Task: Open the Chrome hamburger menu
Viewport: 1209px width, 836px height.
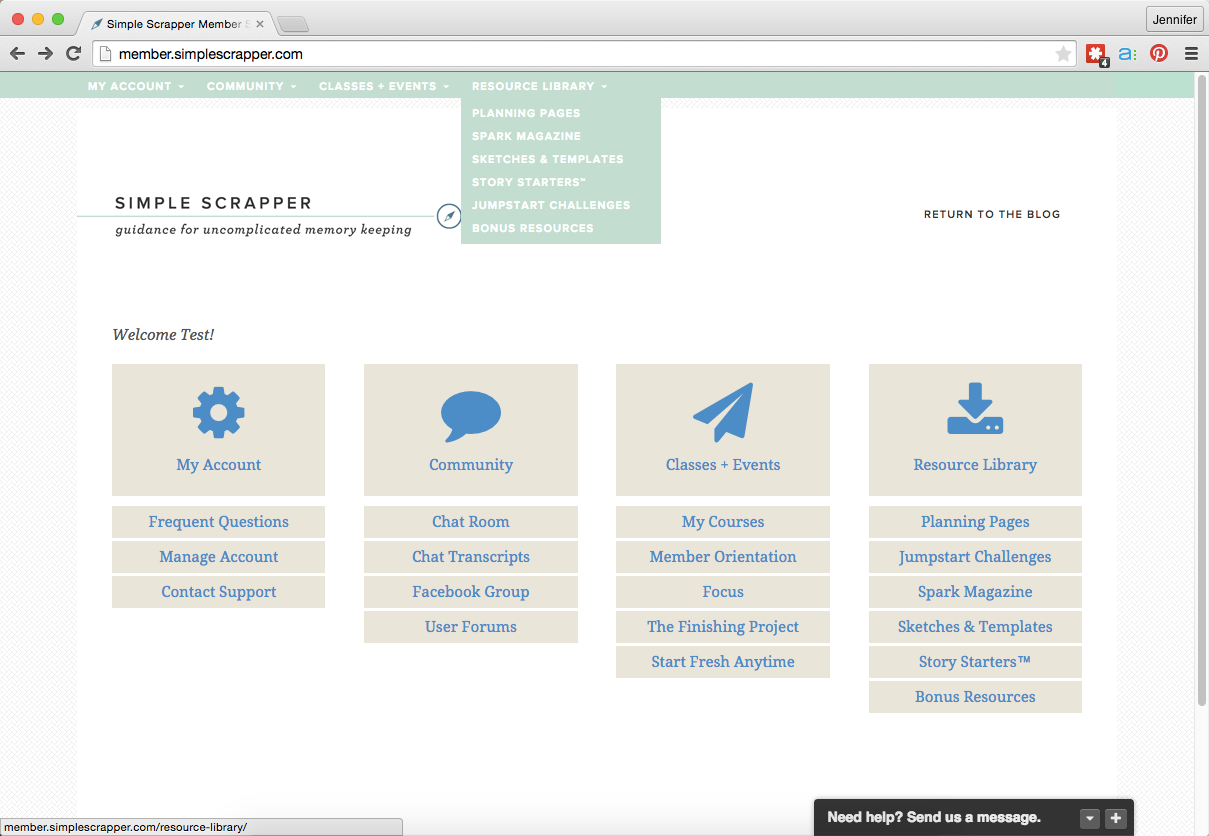Action: pos(1191,54)
